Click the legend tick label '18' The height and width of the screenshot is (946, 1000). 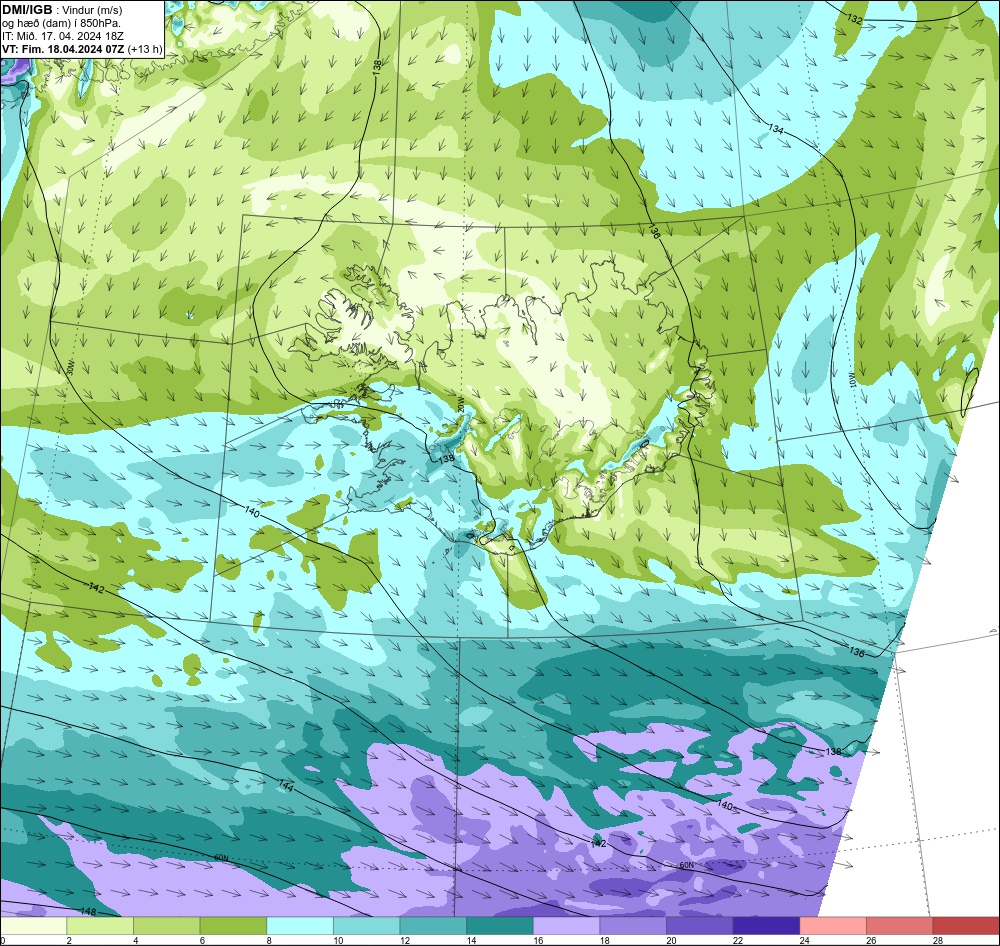point(605,940)
